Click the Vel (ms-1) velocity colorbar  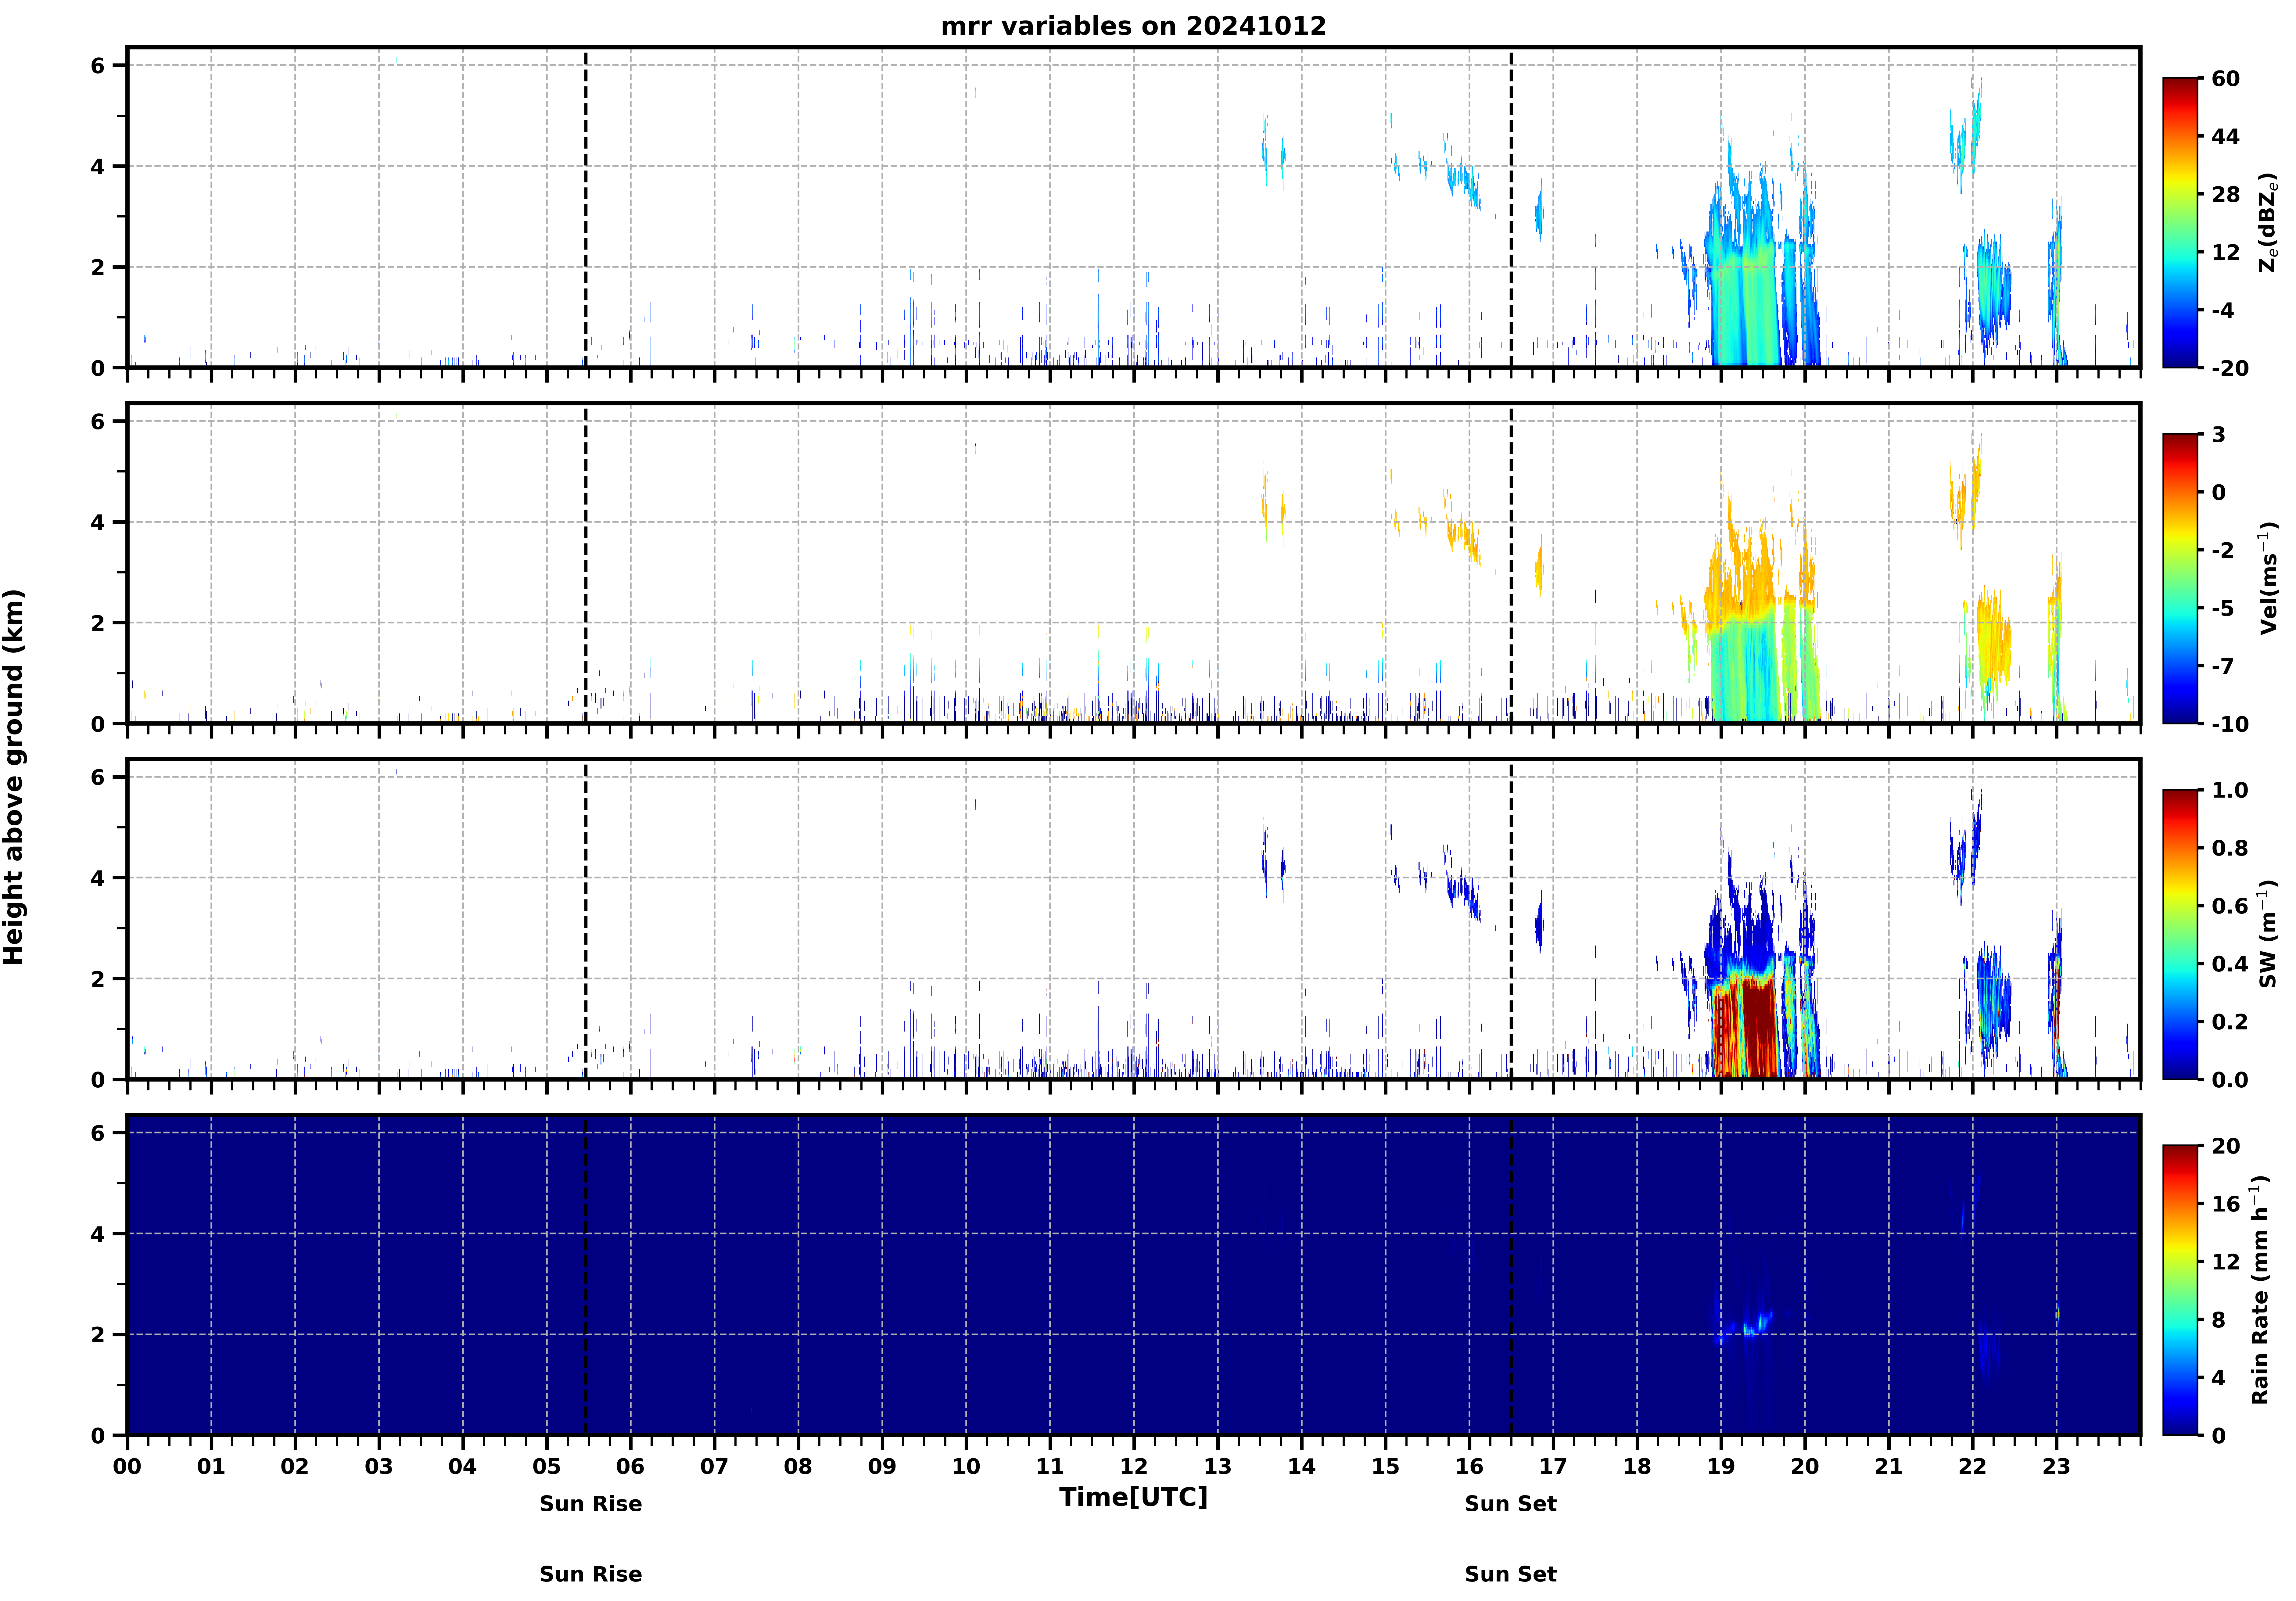(2180, 578)
